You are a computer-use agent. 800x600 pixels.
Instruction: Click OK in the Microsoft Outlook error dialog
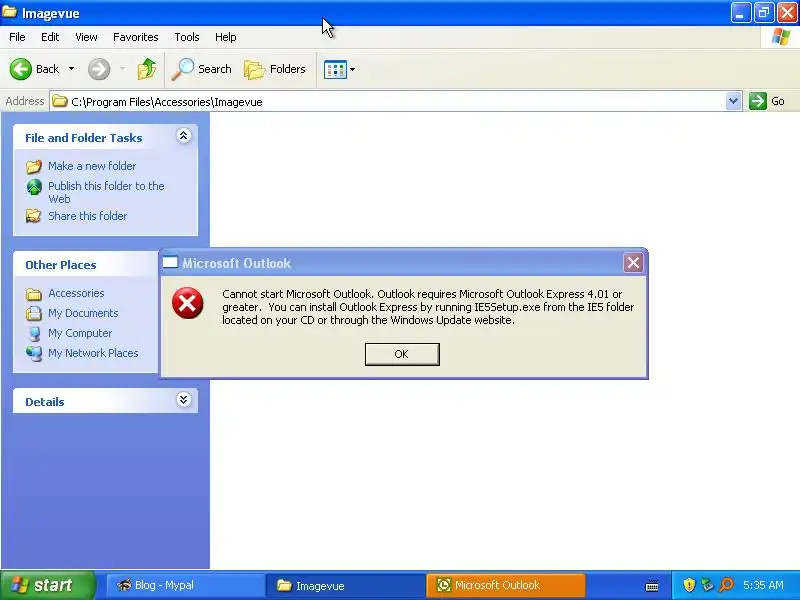pyautogui.click(x=402, y=354)
